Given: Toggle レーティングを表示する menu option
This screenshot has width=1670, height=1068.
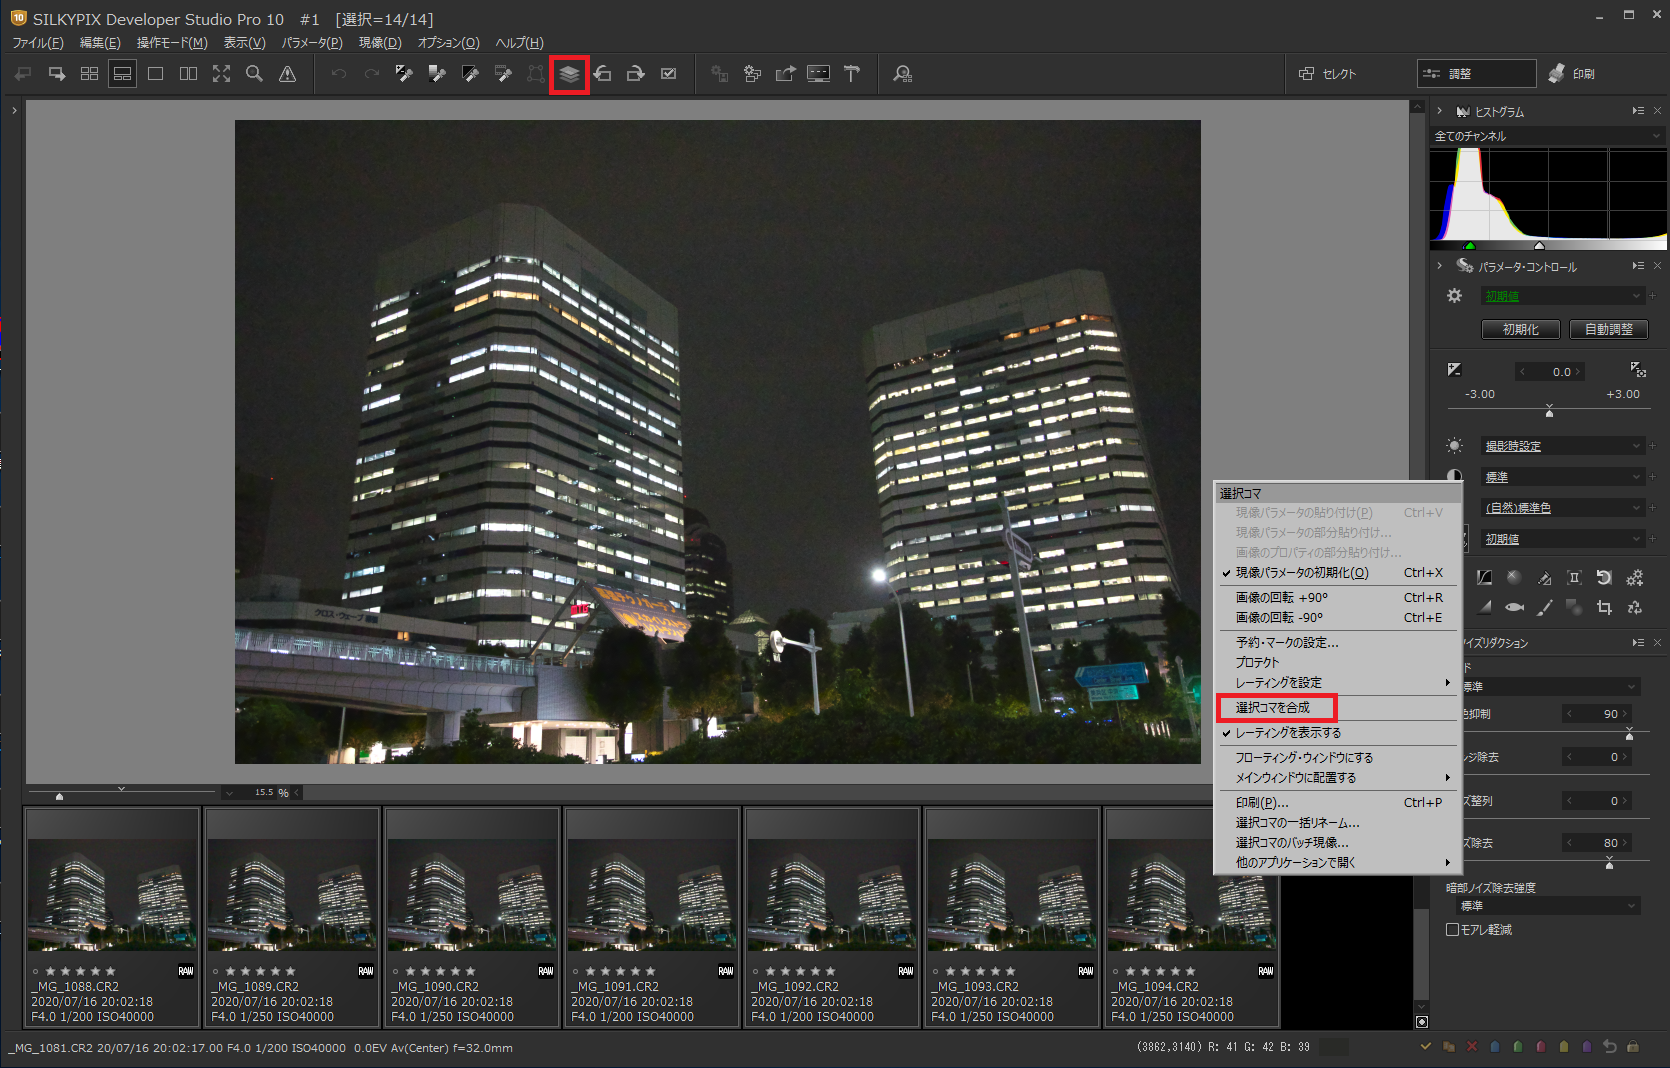Looking at the screenshot, I should point(1337,733).
